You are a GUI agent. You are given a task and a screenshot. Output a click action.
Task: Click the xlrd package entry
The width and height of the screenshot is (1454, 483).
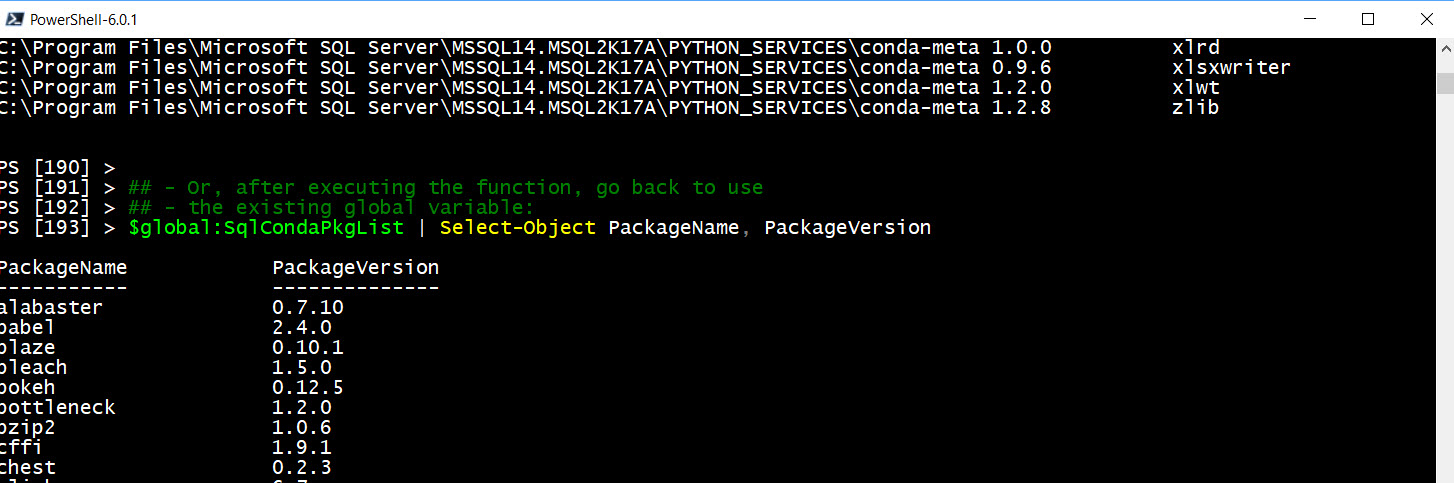tap(1195, 48)
